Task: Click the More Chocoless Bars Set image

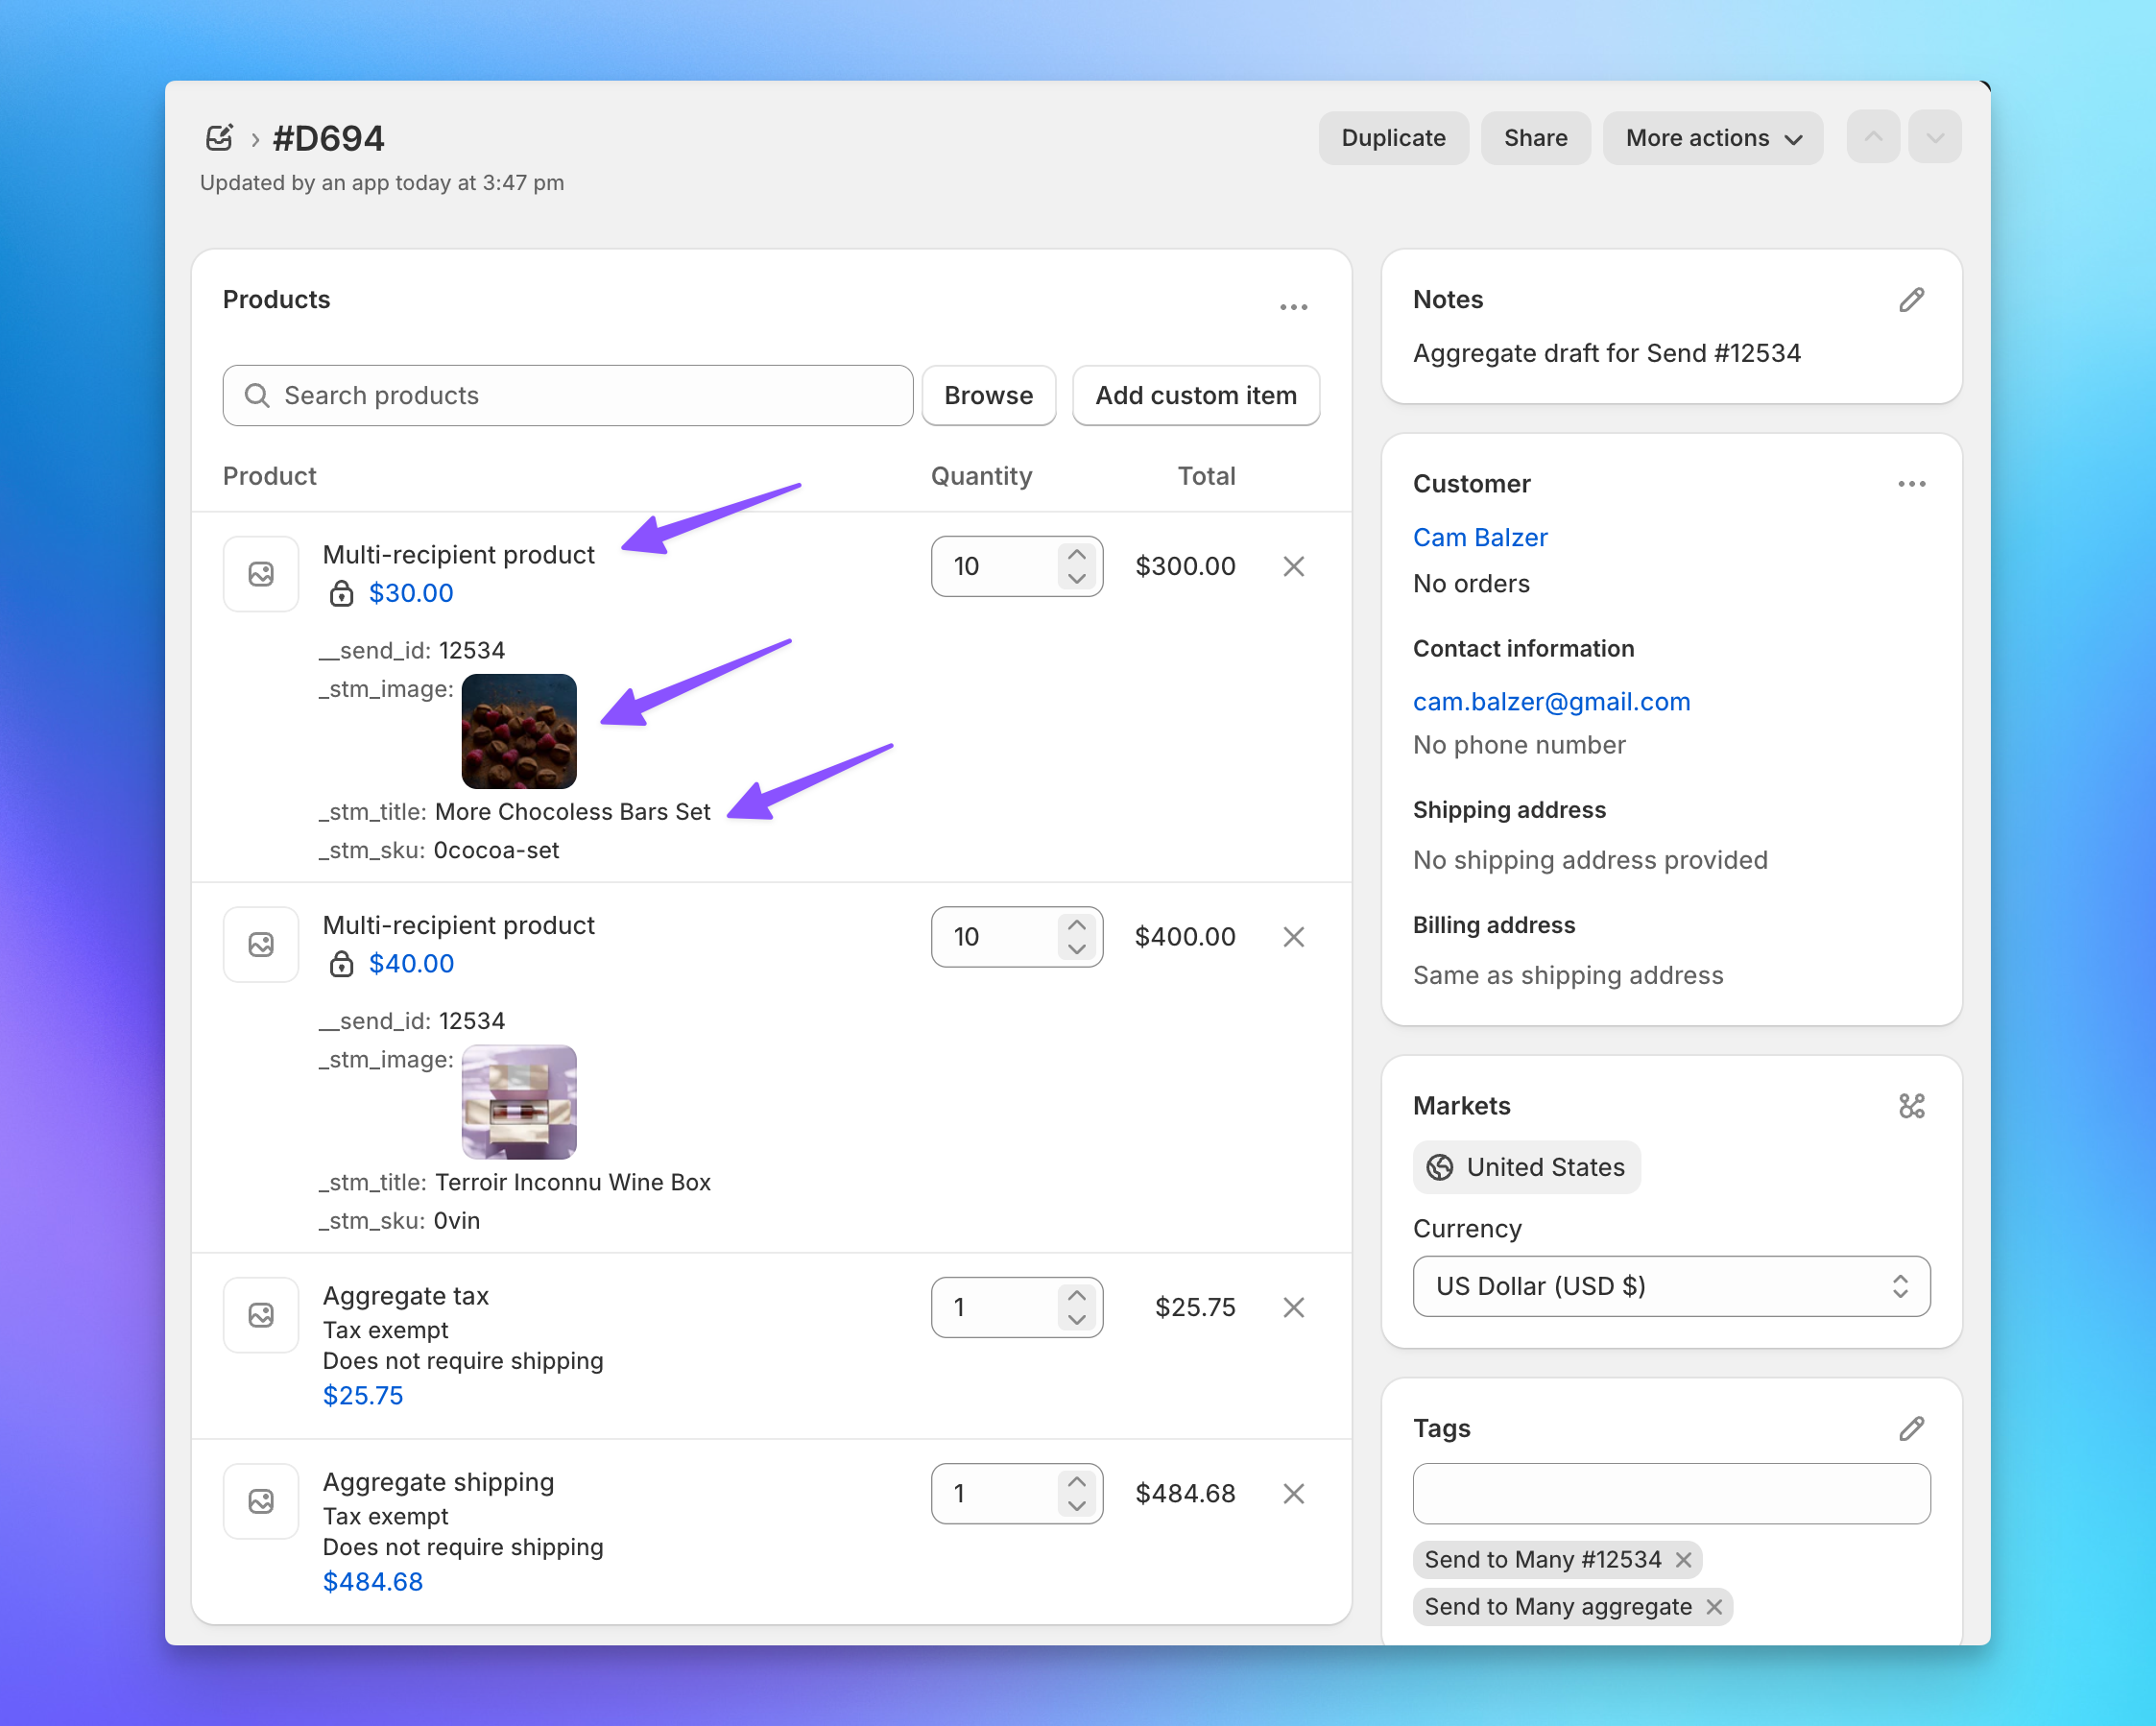Action: [x=518, y=731]
